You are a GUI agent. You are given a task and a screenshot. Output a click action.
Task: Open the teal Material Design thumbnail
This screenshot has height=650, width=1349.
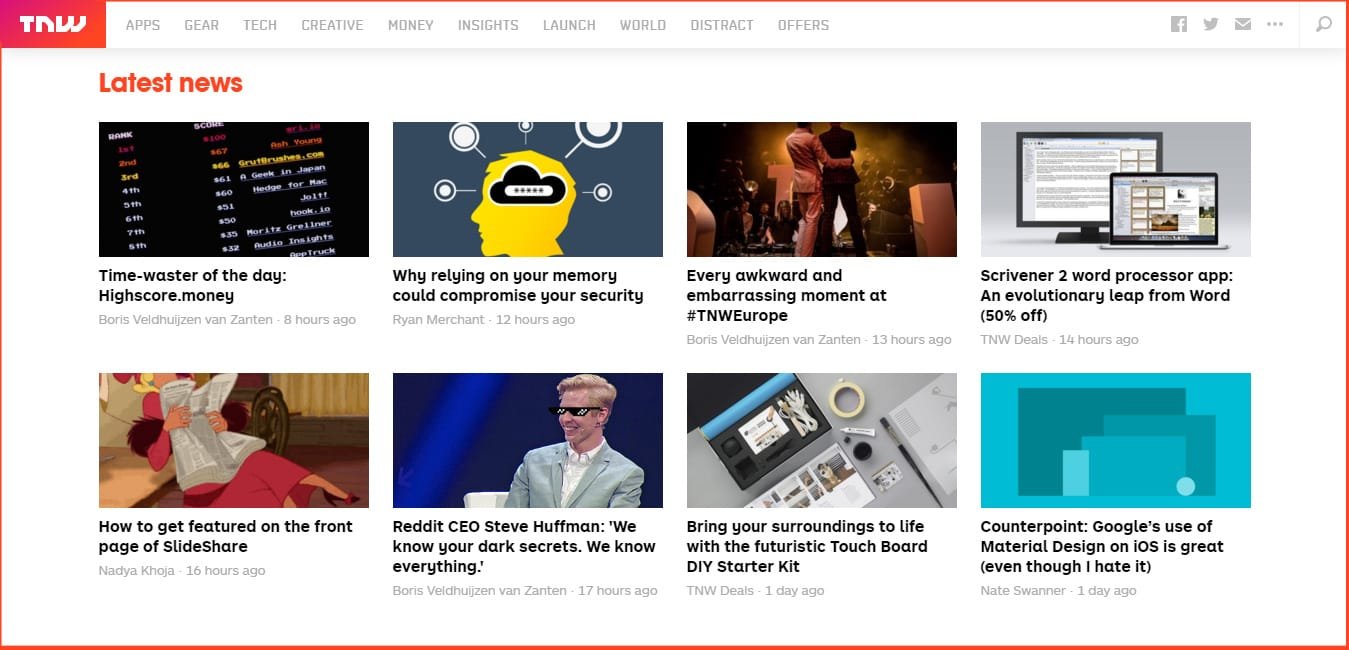pos(1116,440)
